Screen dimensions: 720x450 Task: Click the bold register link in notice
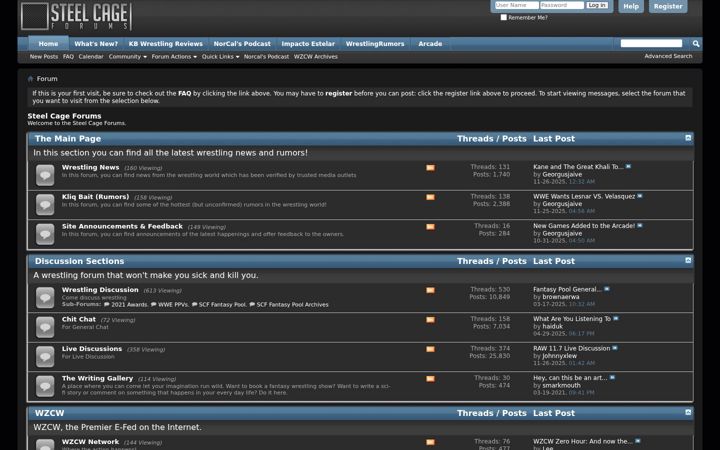point(338,93)
